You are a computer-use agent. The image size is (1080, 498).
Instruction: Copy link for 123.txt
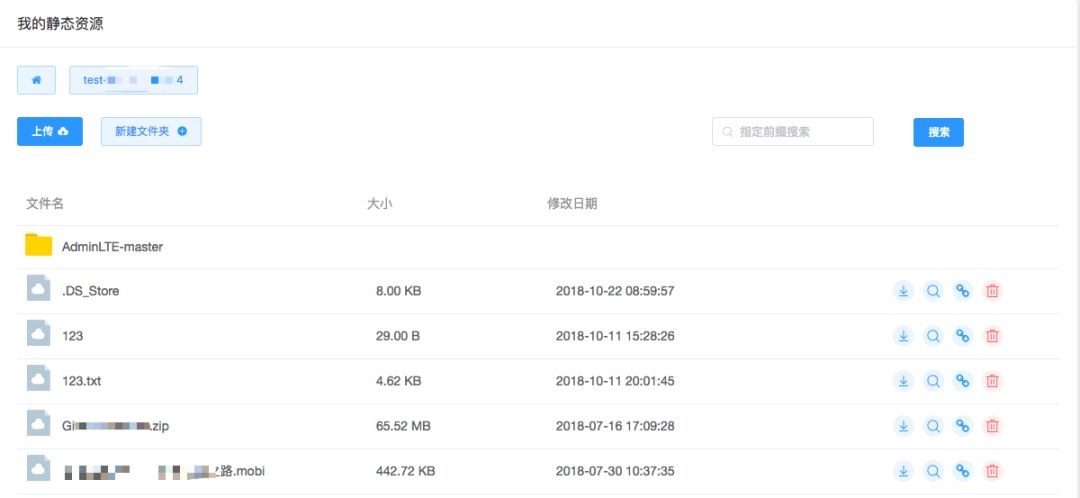[x=963, y=381]
